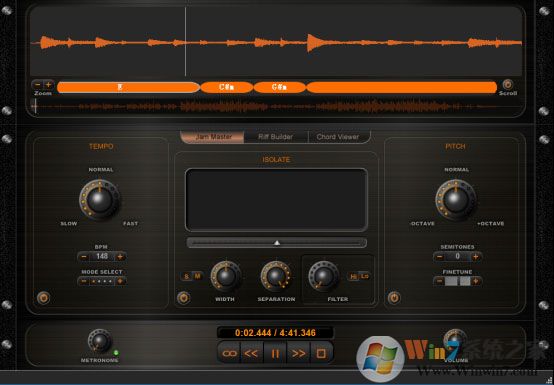The height and width of the screenshot is (385, 554).
Task: Increase BPM with the plus button
Action: [120, 256]
